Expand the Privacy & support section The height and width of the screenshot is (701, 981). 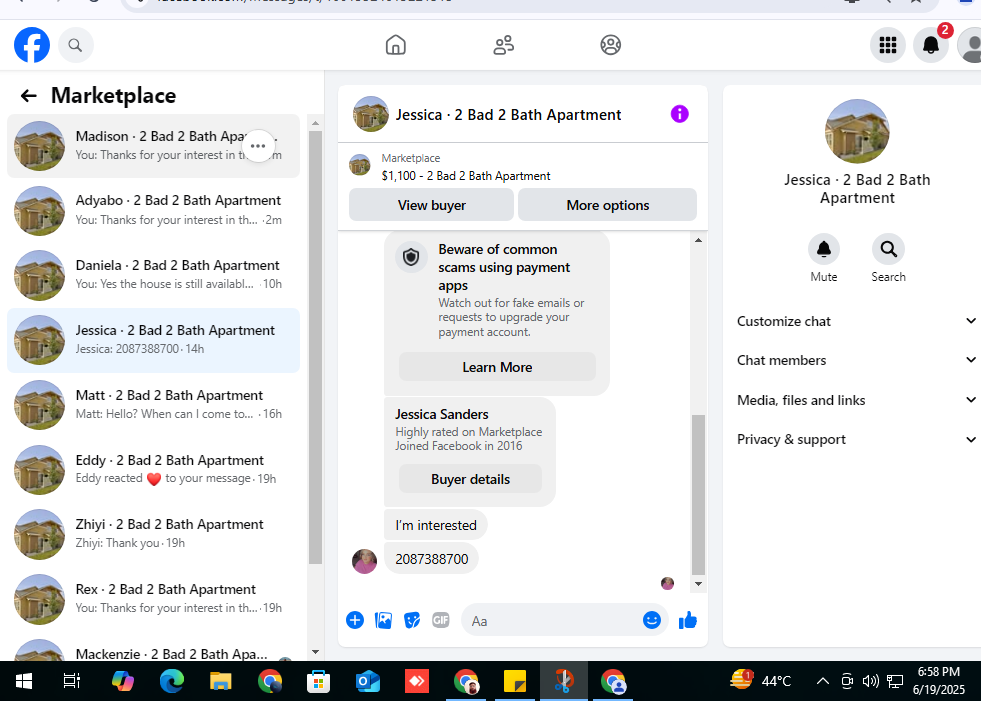coord(856,439)
